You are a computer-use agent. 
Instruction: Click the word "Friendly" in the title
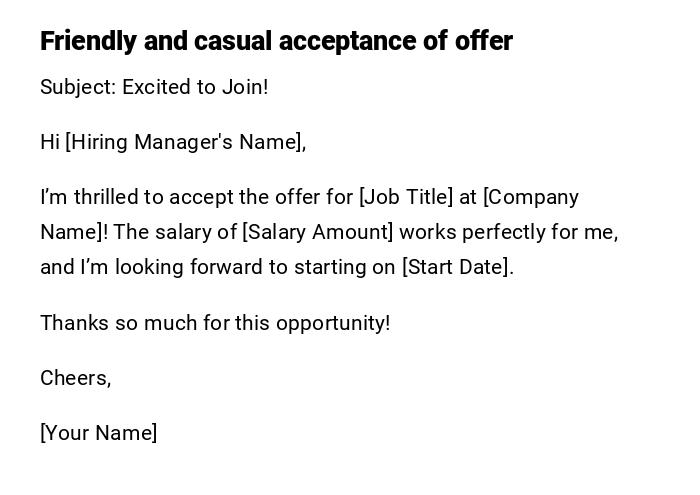(88, 41)
